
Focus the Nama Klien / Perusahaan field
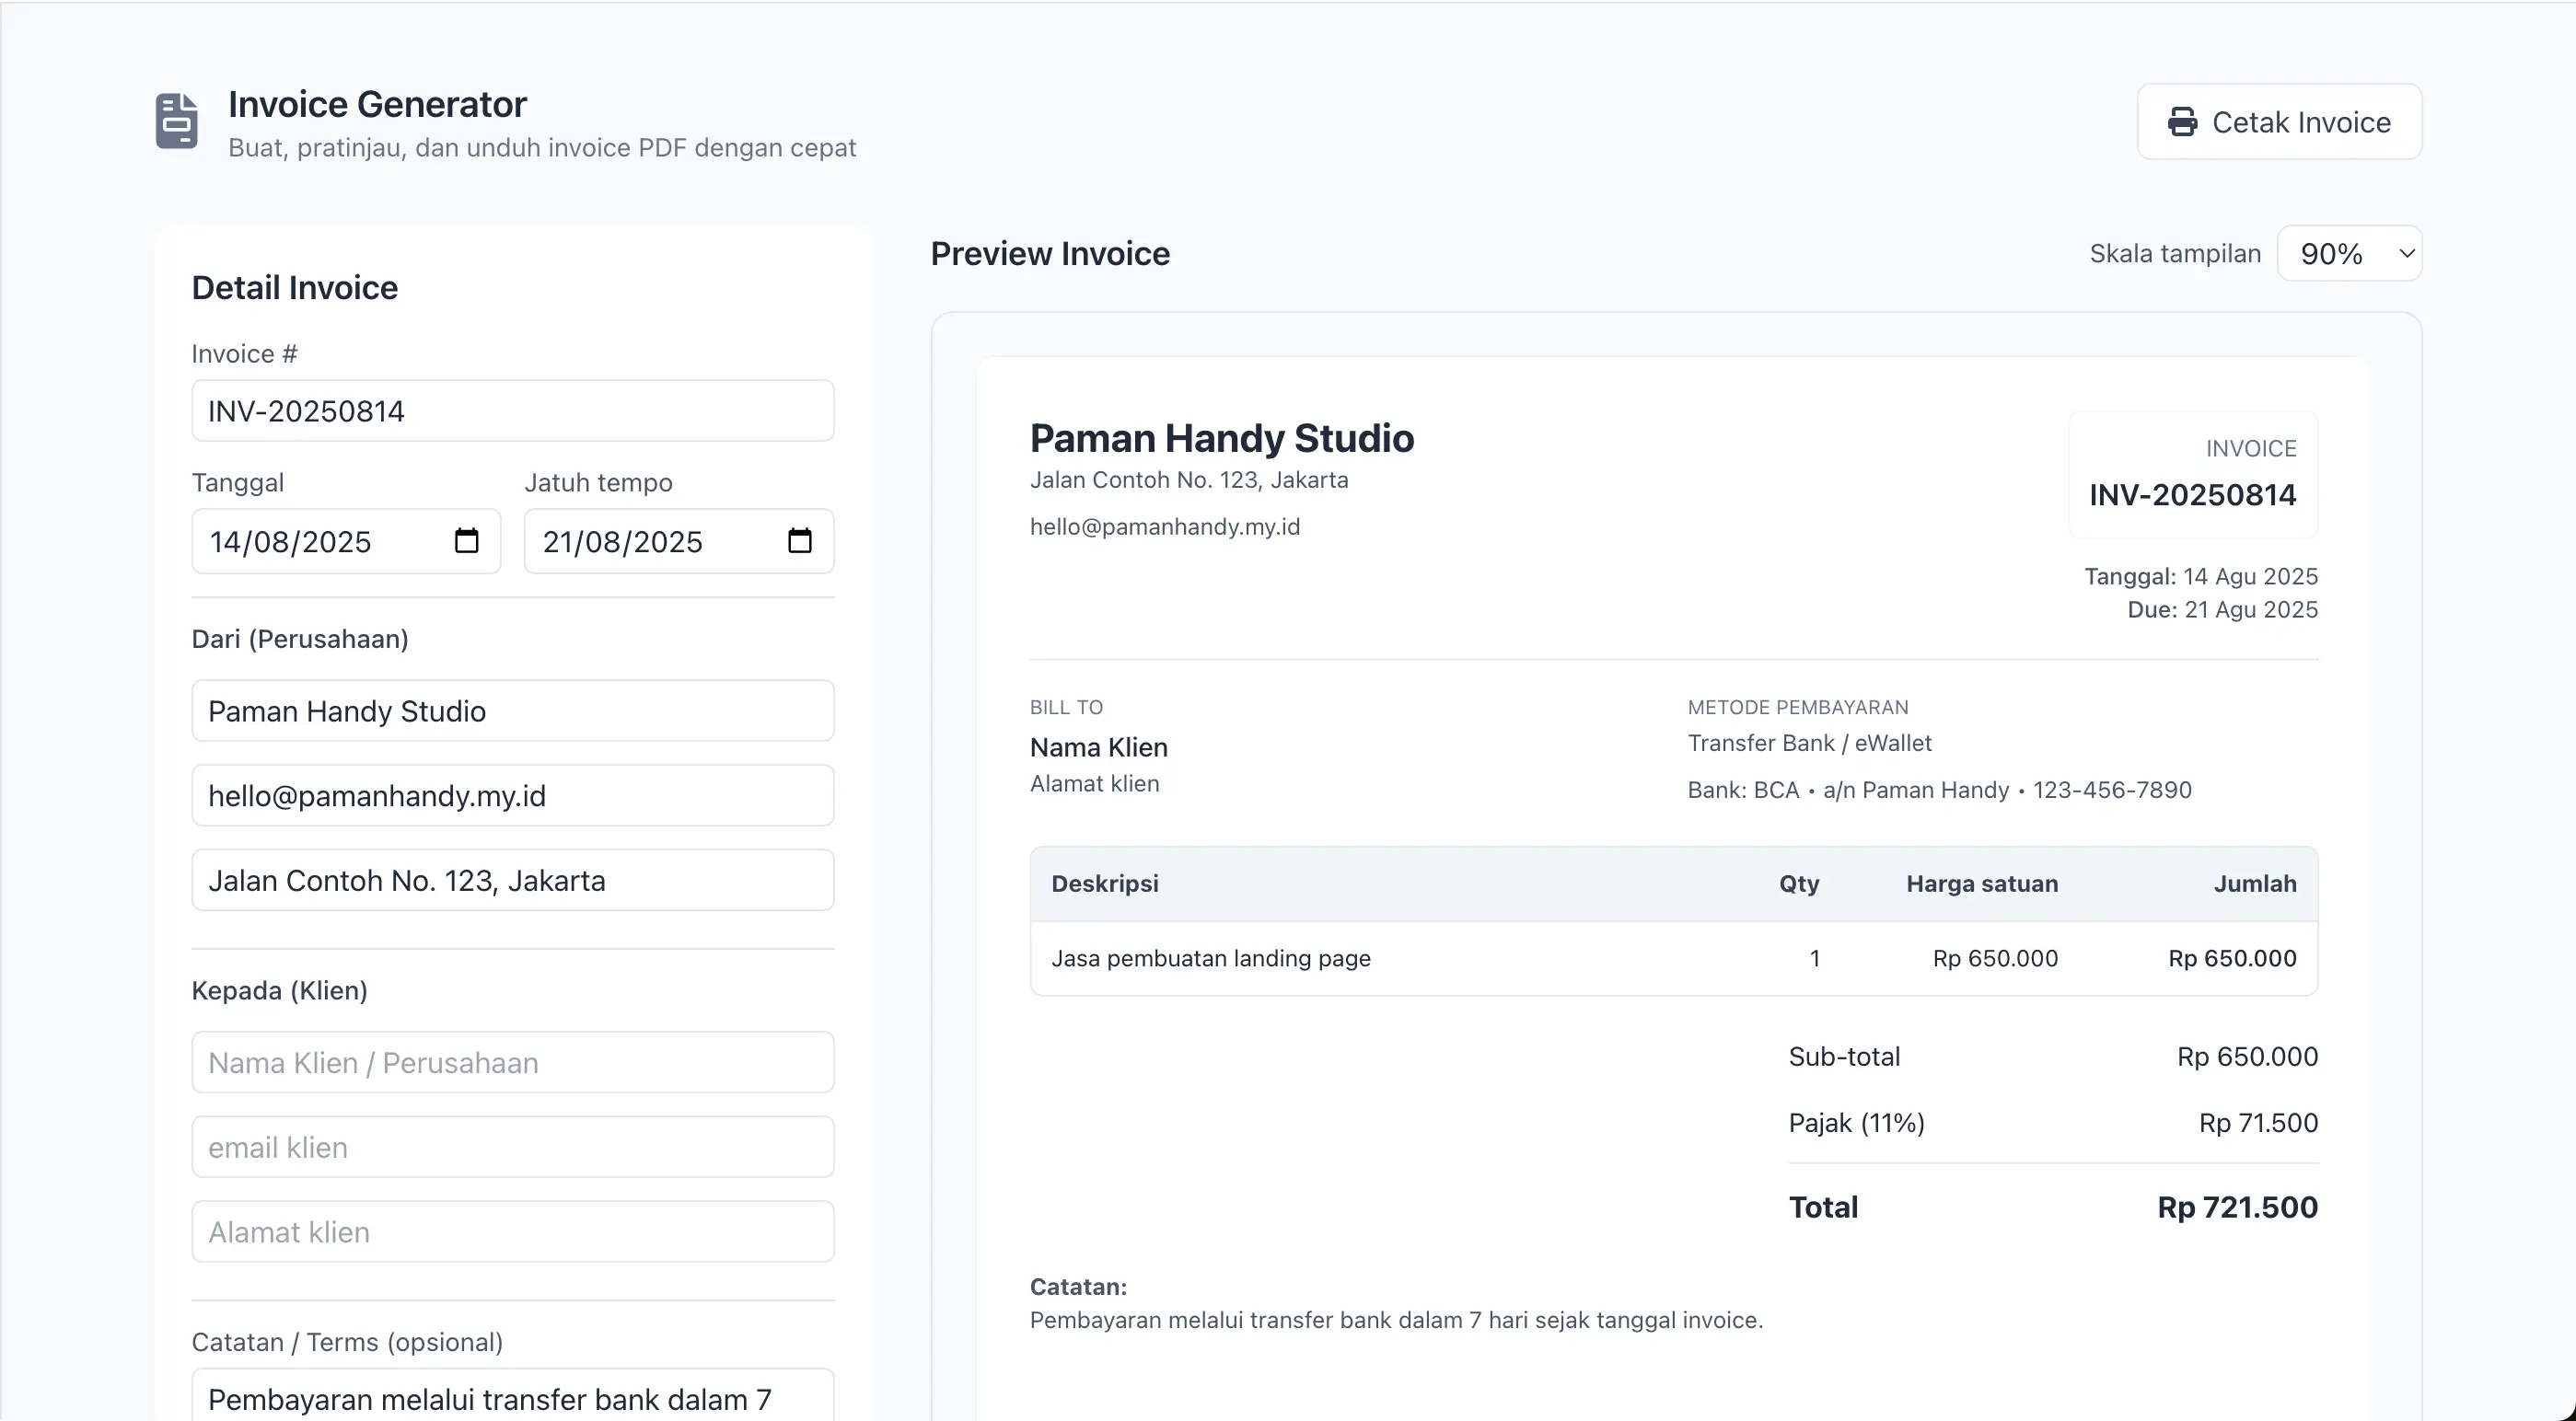coord(512,1063)
